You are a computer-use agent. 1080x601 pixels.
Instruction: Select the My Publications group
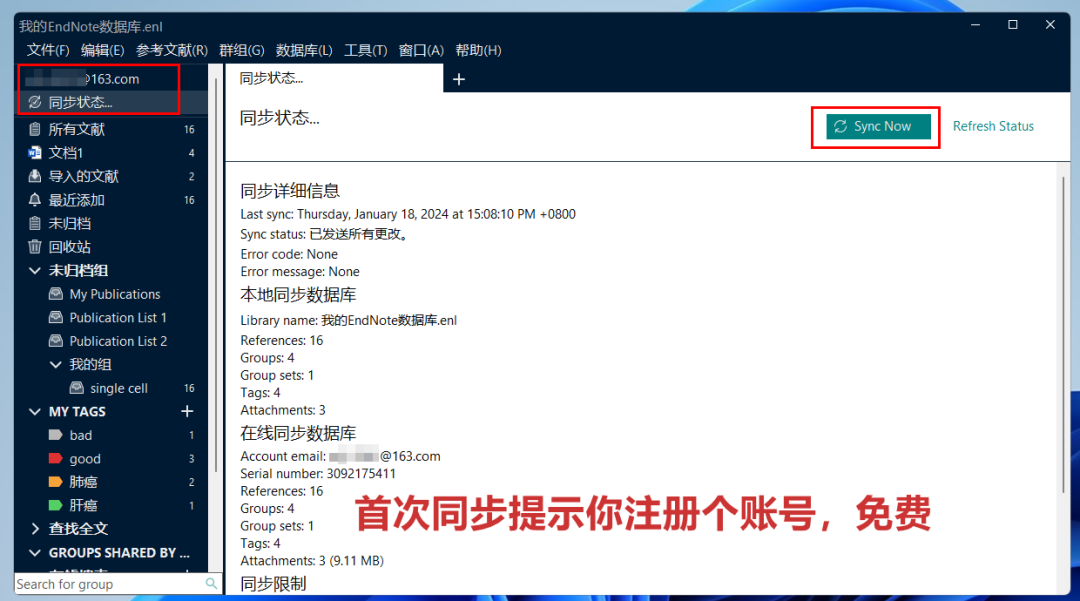tap(111, 294)
